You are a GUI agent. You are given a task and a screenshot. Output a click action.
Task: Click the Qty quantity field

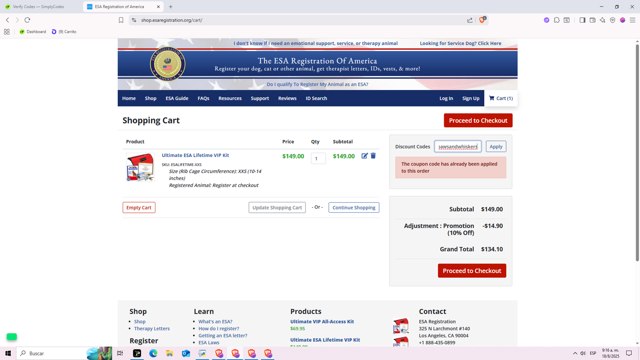(x=318, y=158)
